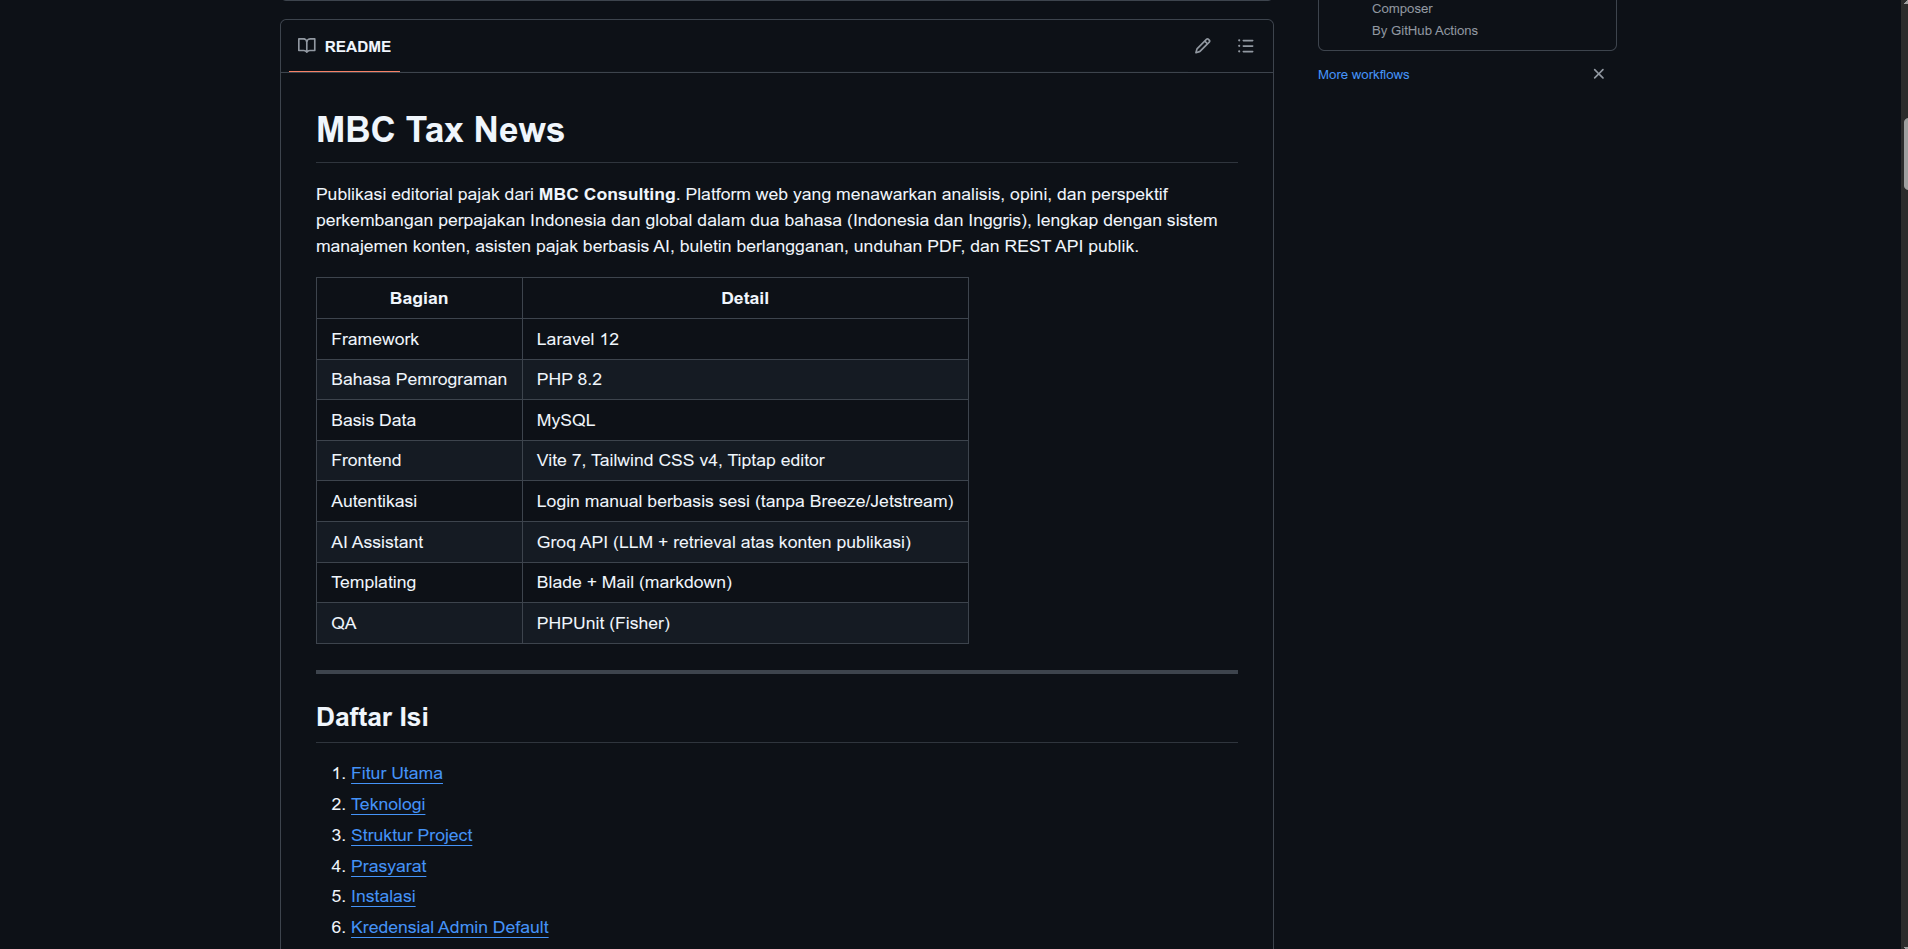Open the Prasyarat contents link
The width and height of the screenshot is (1908, 949).
388,866
